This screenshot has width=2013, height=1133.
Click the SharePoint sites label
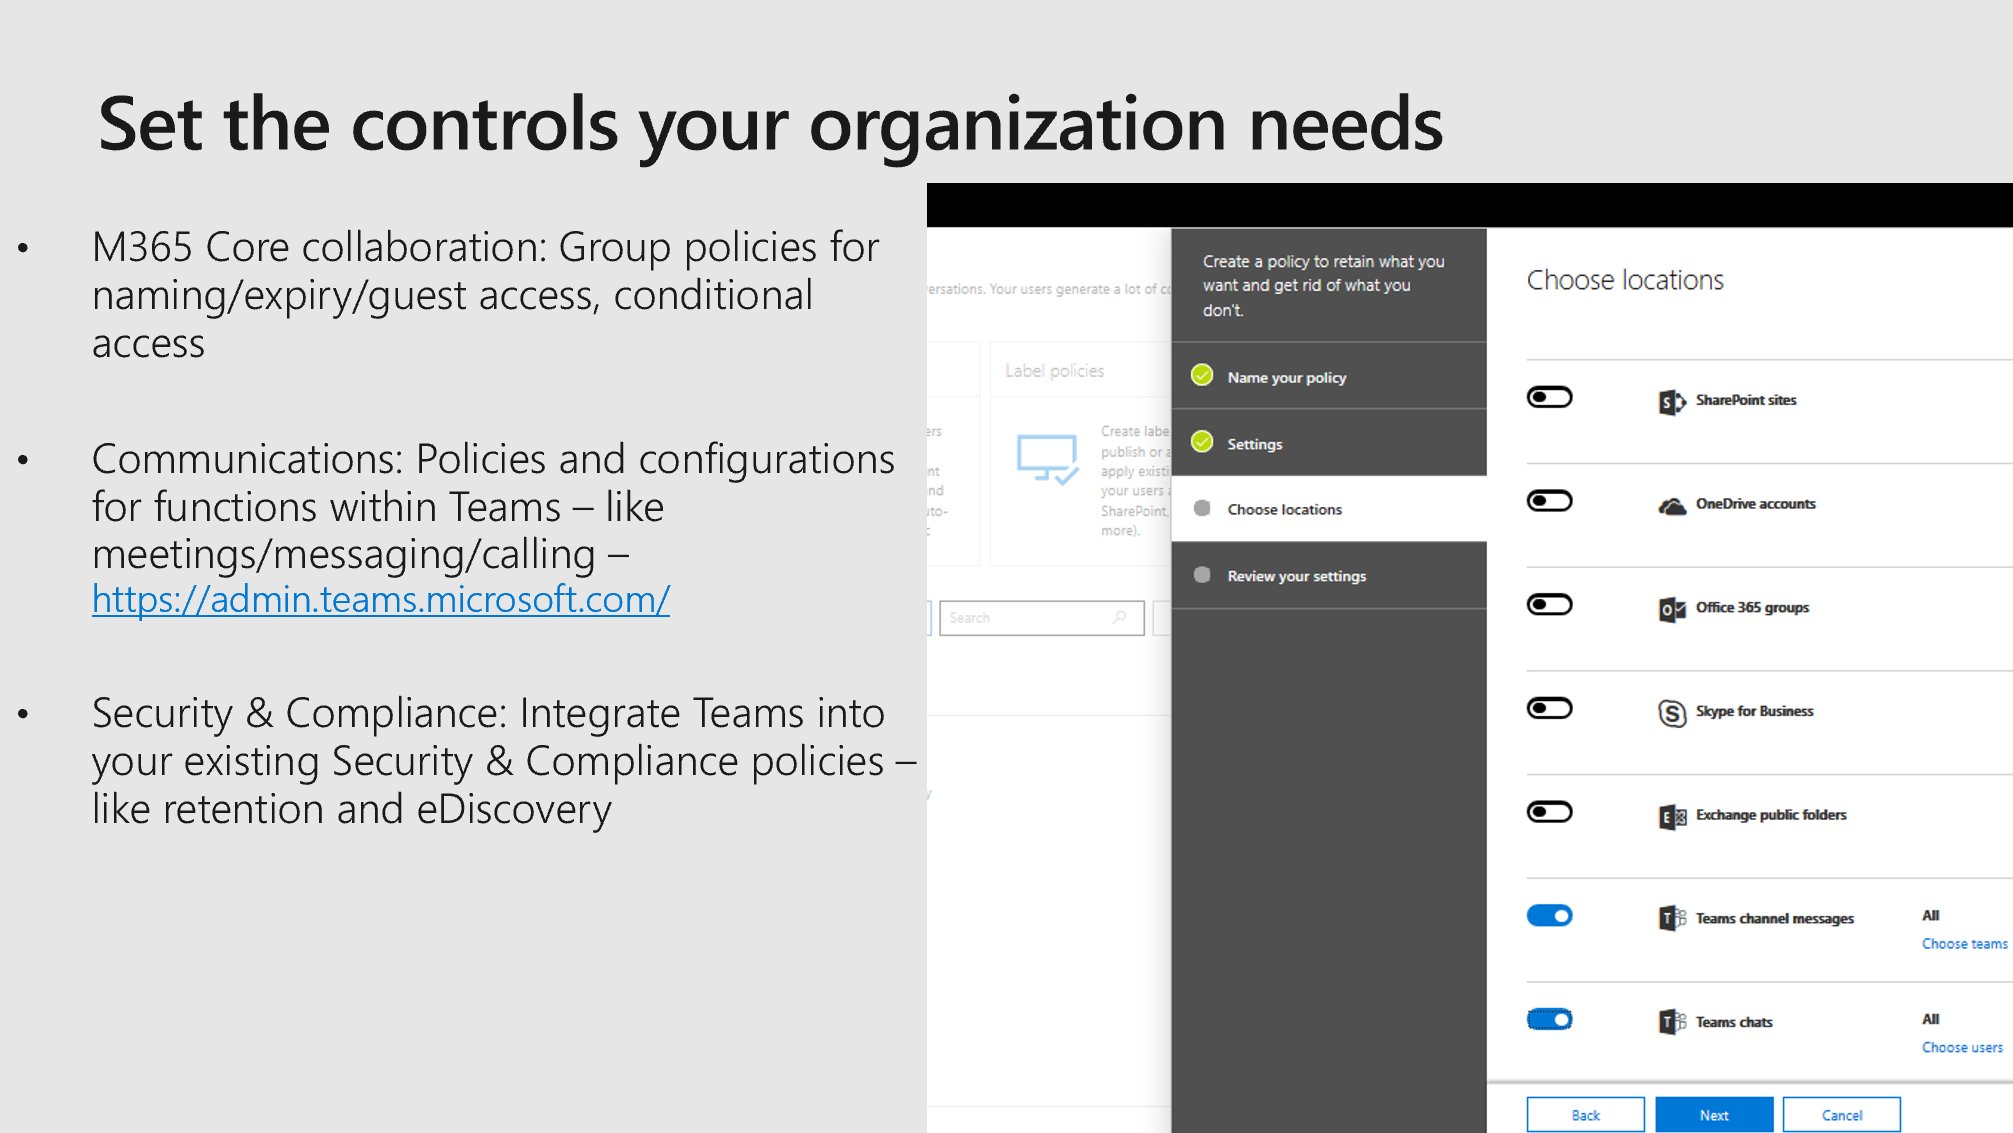[x=1746, y=400]
